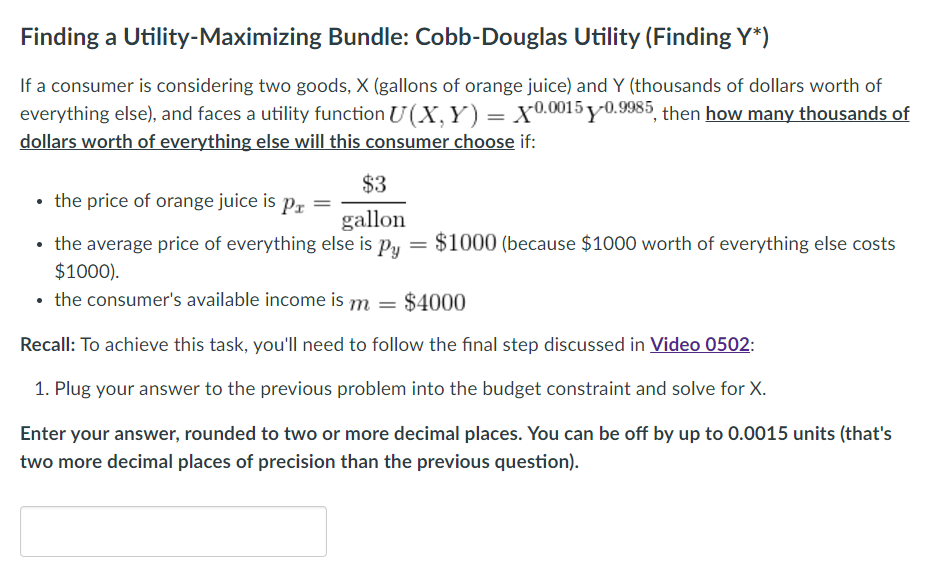Click the 'consumer's available income' bullet text

pyautogui.click(x=199, y=300)
